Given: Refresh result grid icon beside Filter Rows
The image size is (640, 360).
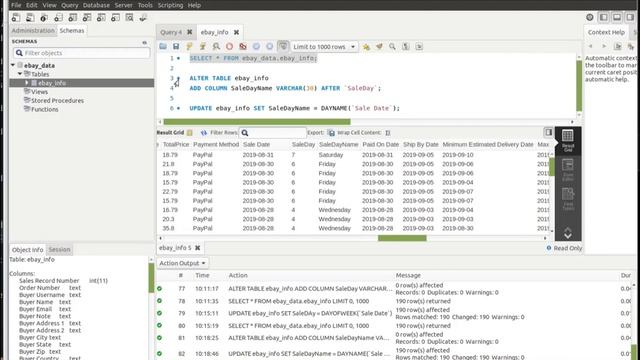Looking at the screenshot, I should click(x=204, y=133).
